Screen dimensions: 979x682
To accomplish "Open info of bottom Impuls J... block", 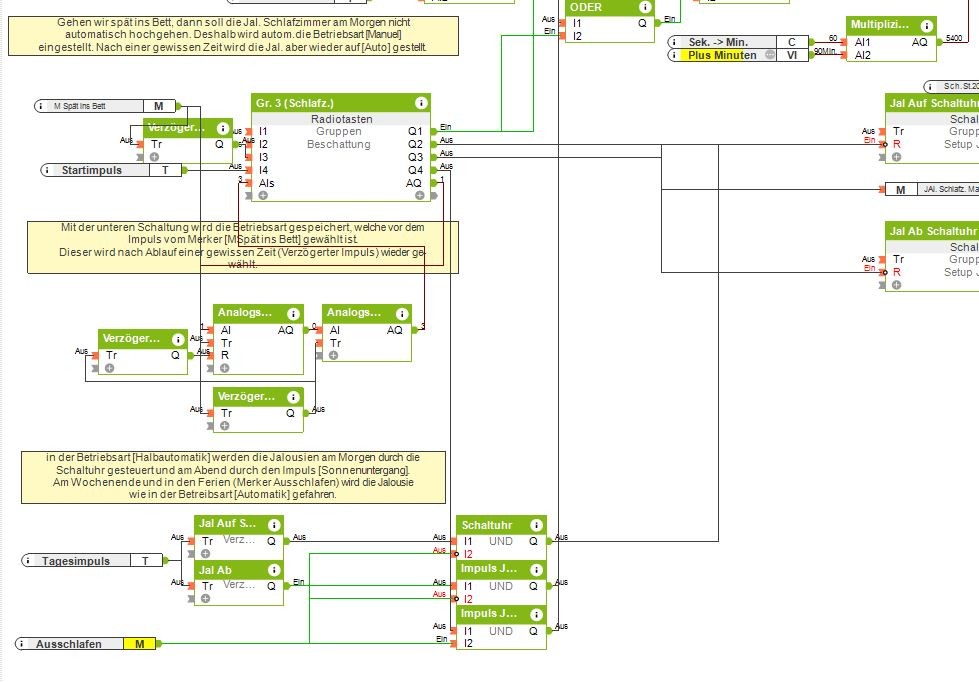I will click(536, 615).
